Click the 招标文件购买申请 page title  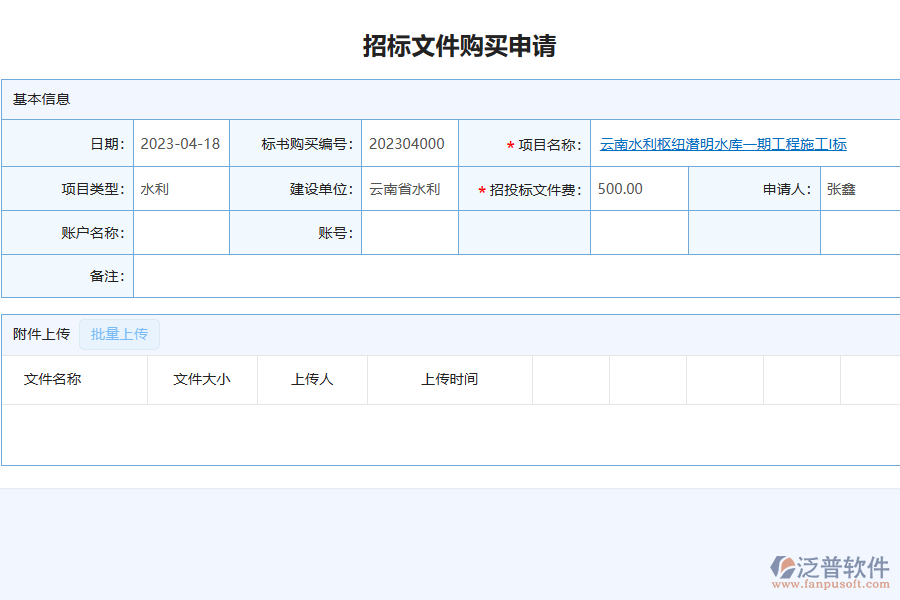tap(460, 44)
